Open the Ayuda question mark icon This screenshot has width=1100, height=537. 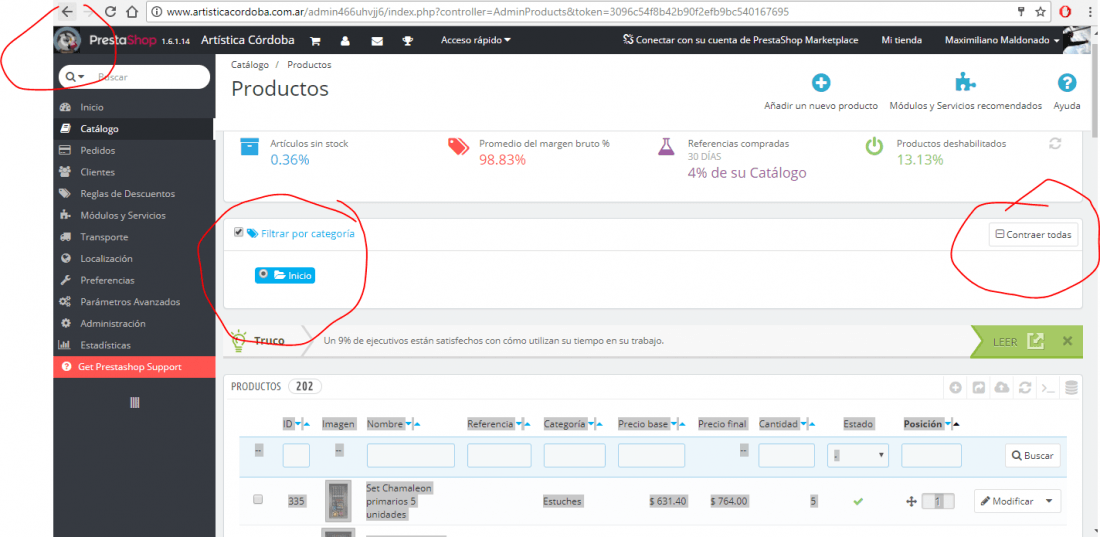pyautogui.click(x=1066, y=83)
